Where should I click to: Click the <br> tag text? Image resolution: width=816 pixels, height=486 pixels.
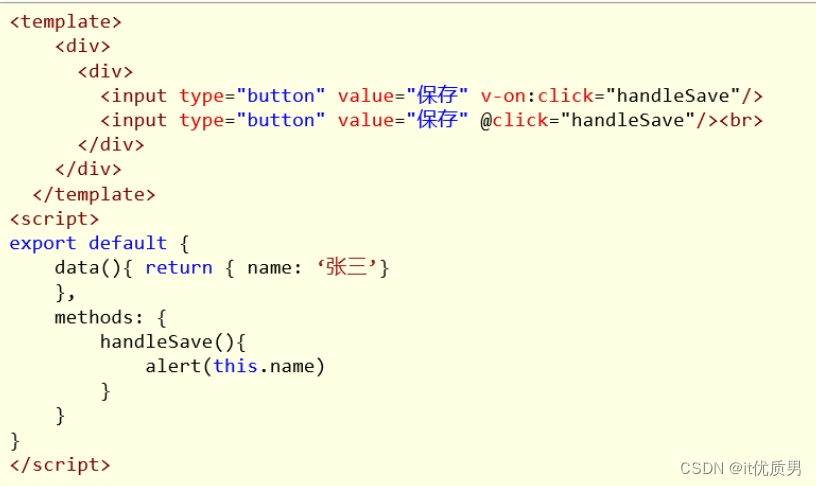(x=741, y=120)
